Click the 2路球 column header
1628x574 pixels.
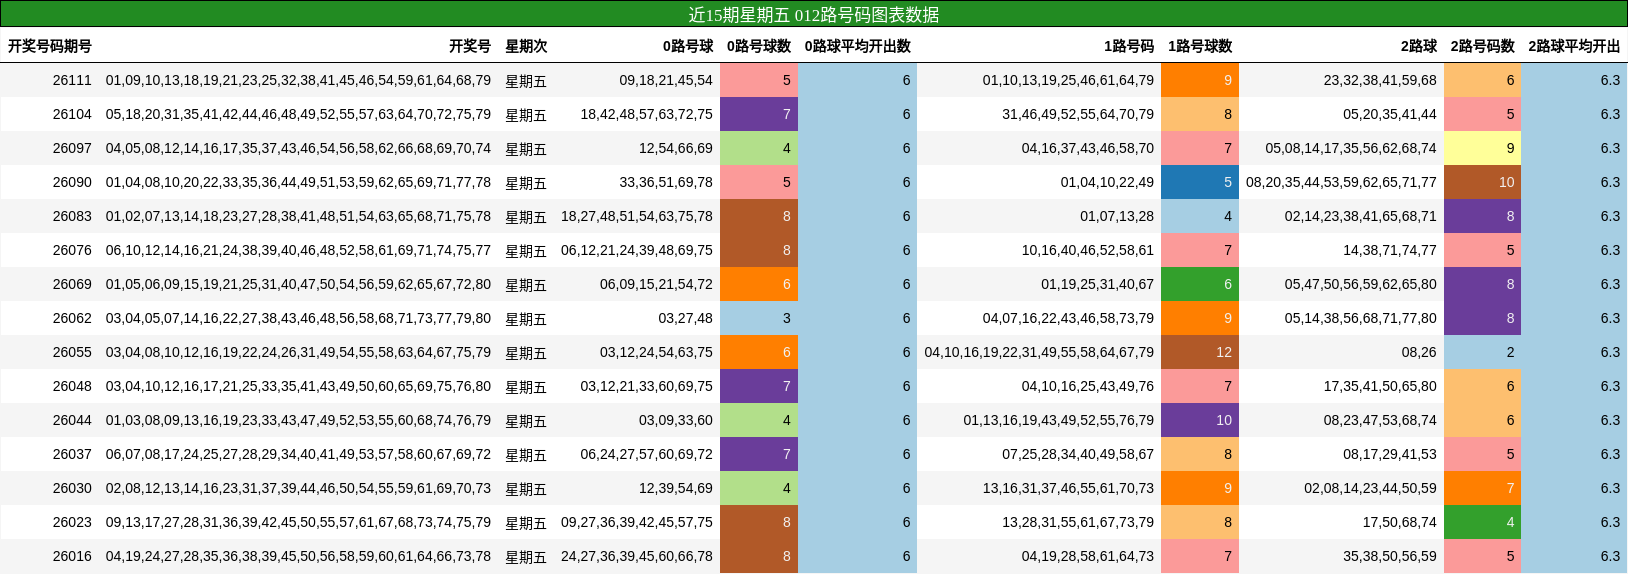click(1419, 46)
